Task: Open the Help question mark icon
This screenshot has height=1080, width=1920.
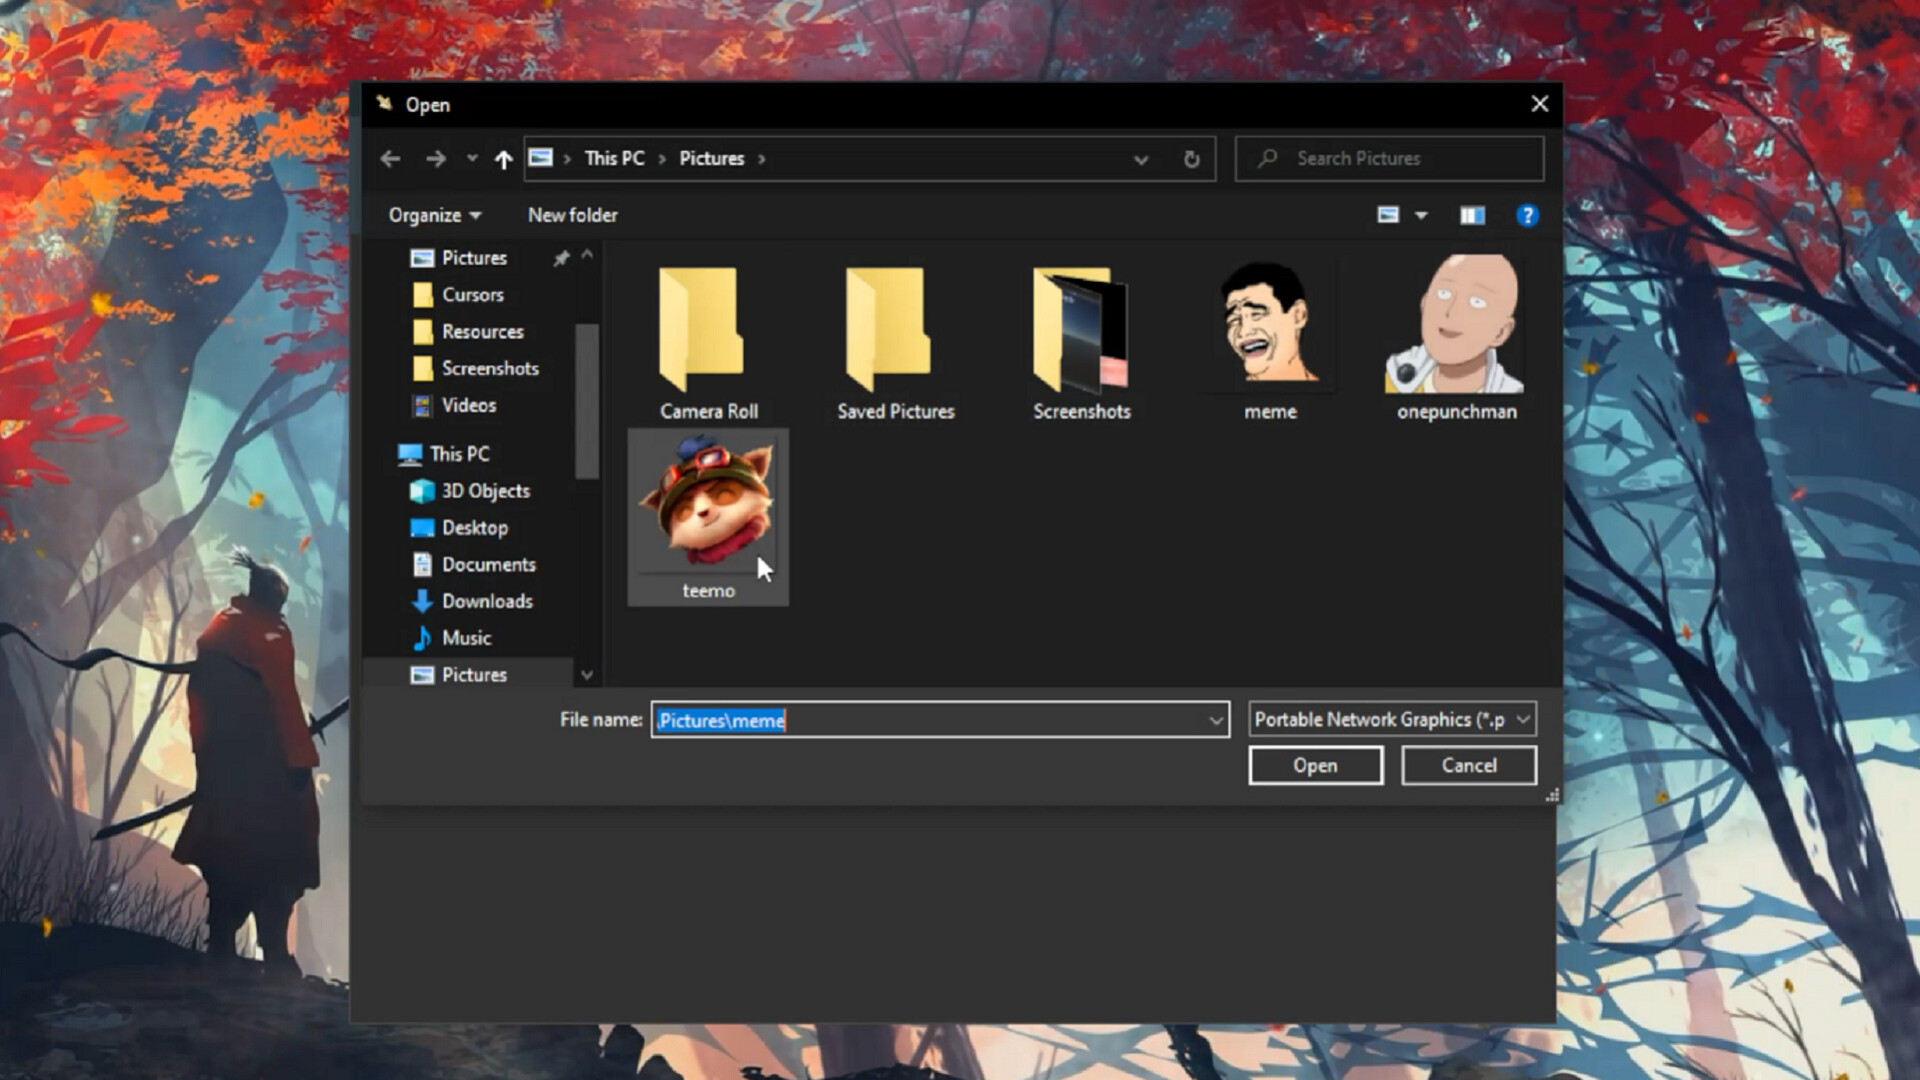Action: [1527, 214]
